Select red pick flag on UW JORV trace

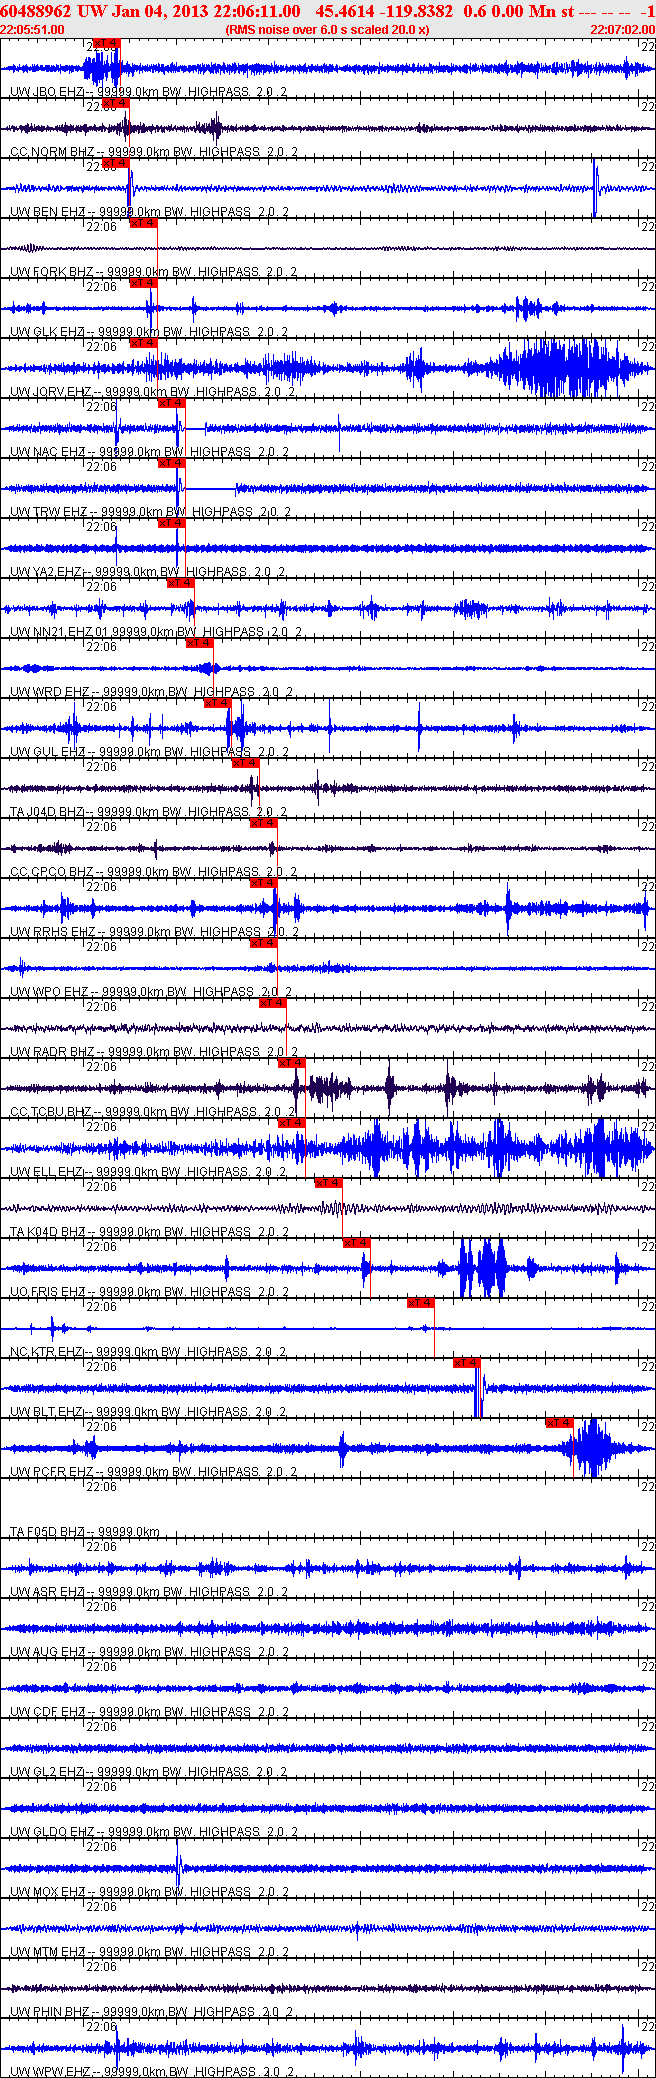[143, 343]
